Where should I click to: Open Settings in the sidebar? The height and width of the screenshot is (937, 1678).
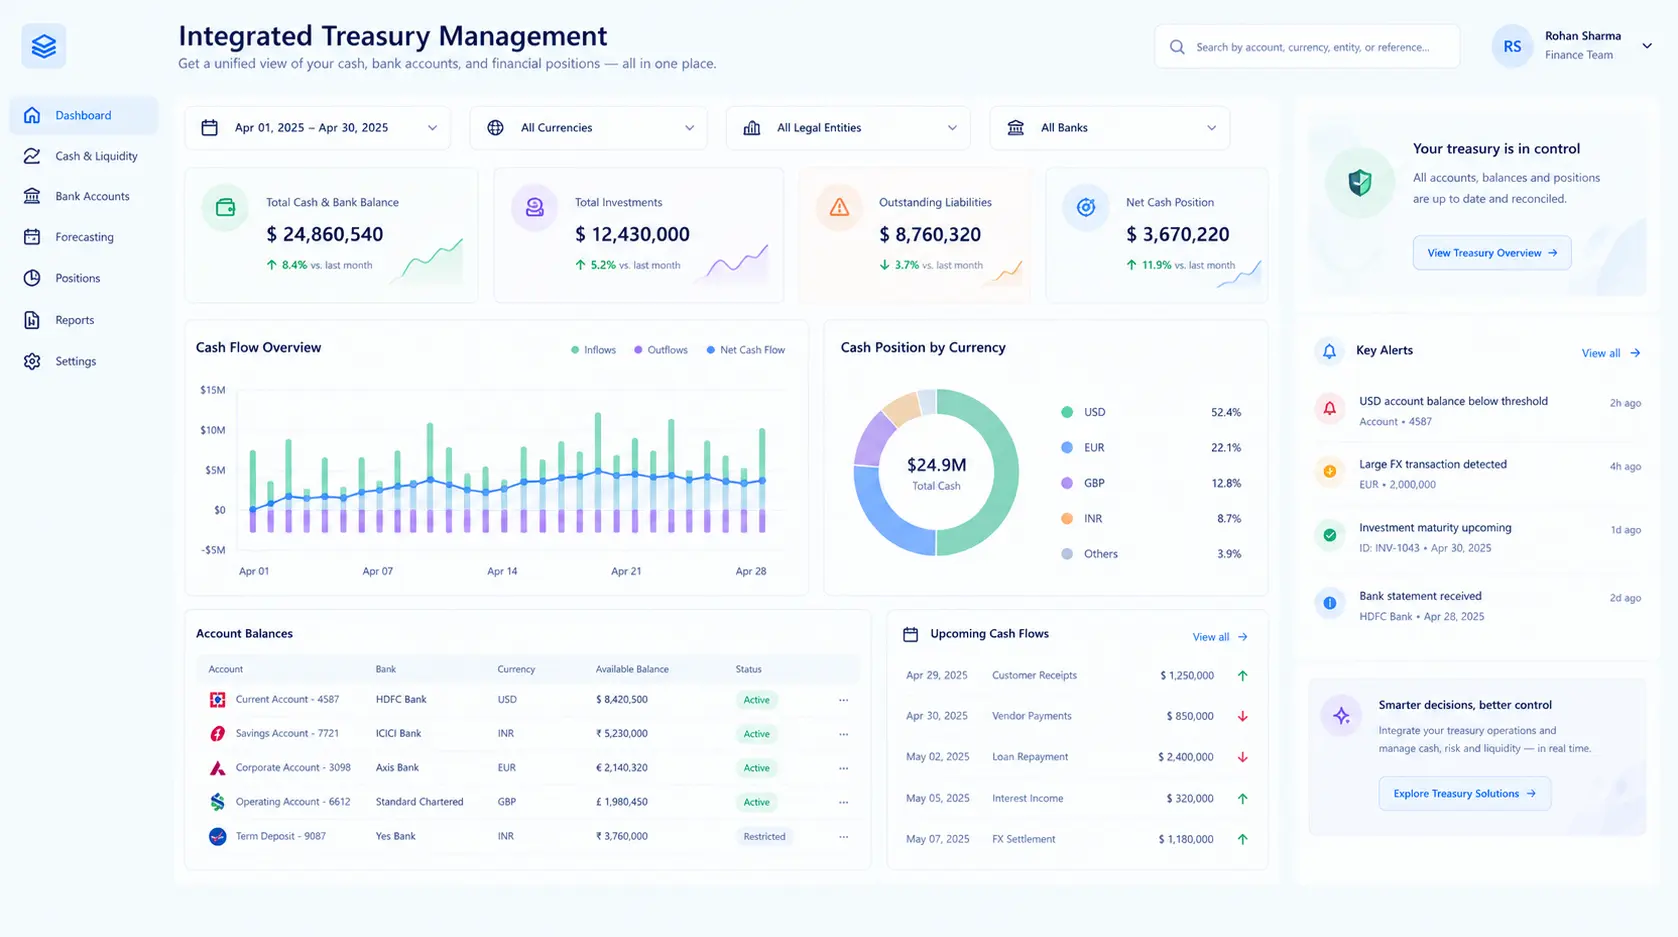pyautogui.click(x=84, y=361)
